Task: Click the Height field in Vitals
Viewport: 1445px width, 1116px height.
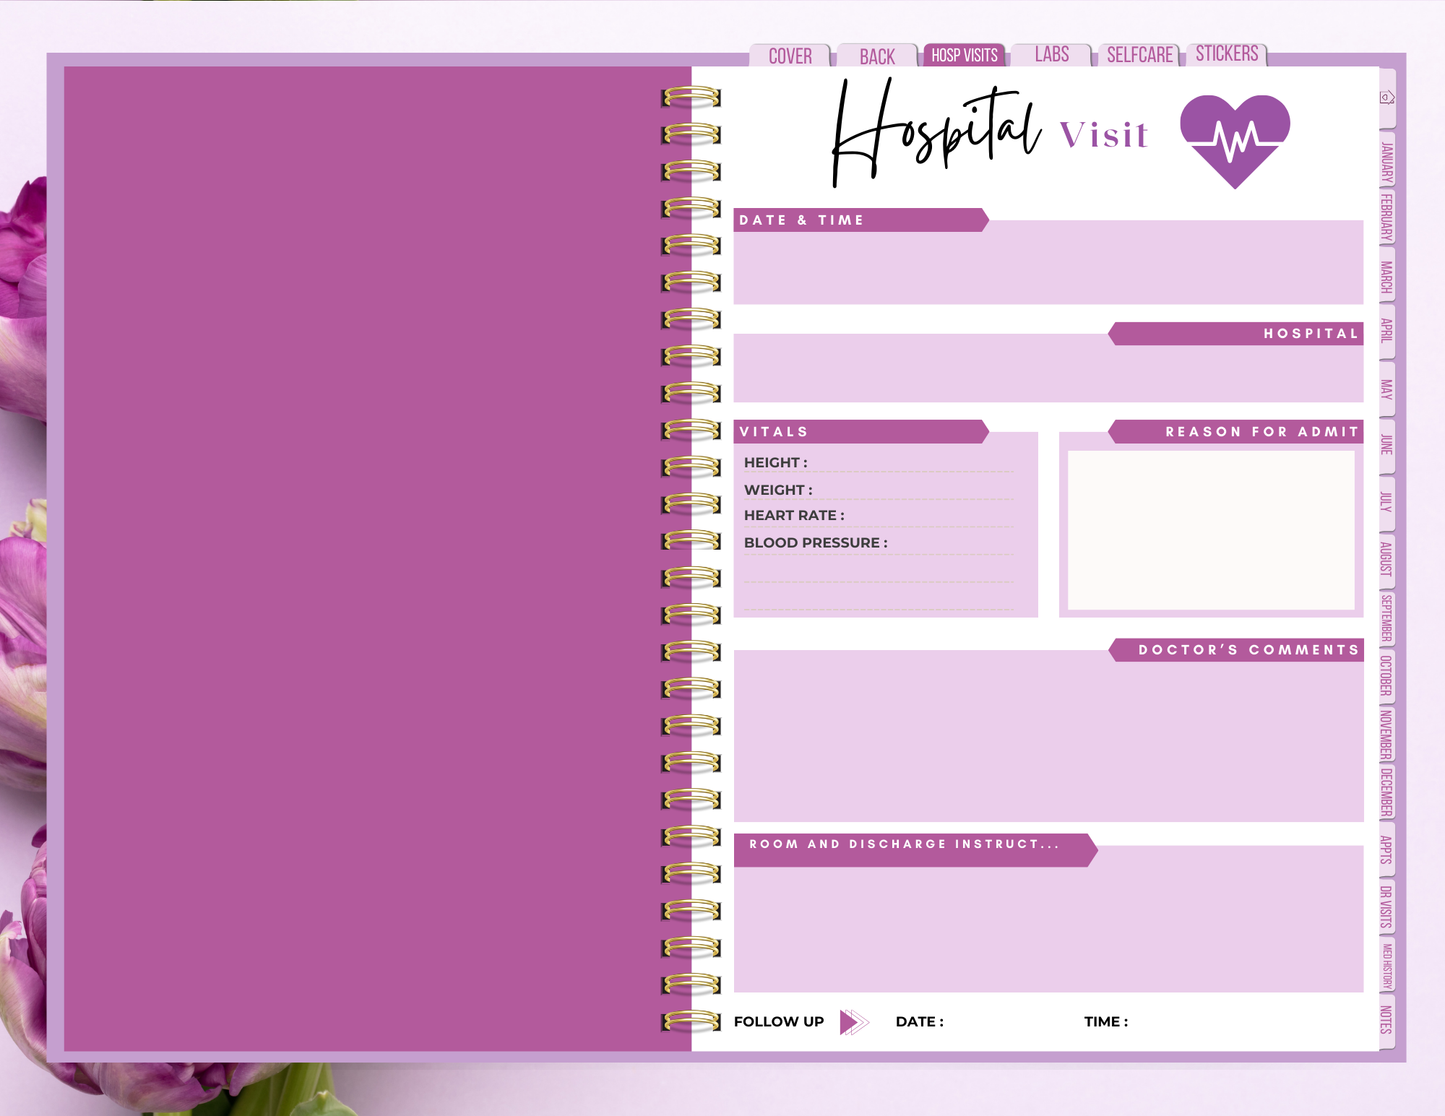Action: point(910,463)
